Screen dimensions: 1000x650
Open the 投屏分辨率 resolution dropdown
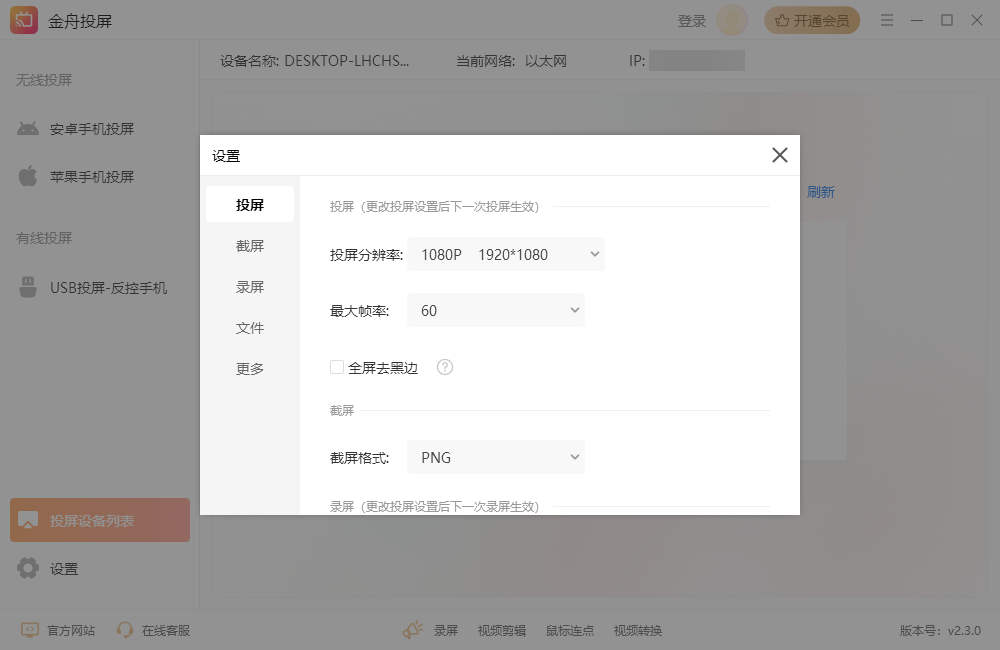click(505, 254)
